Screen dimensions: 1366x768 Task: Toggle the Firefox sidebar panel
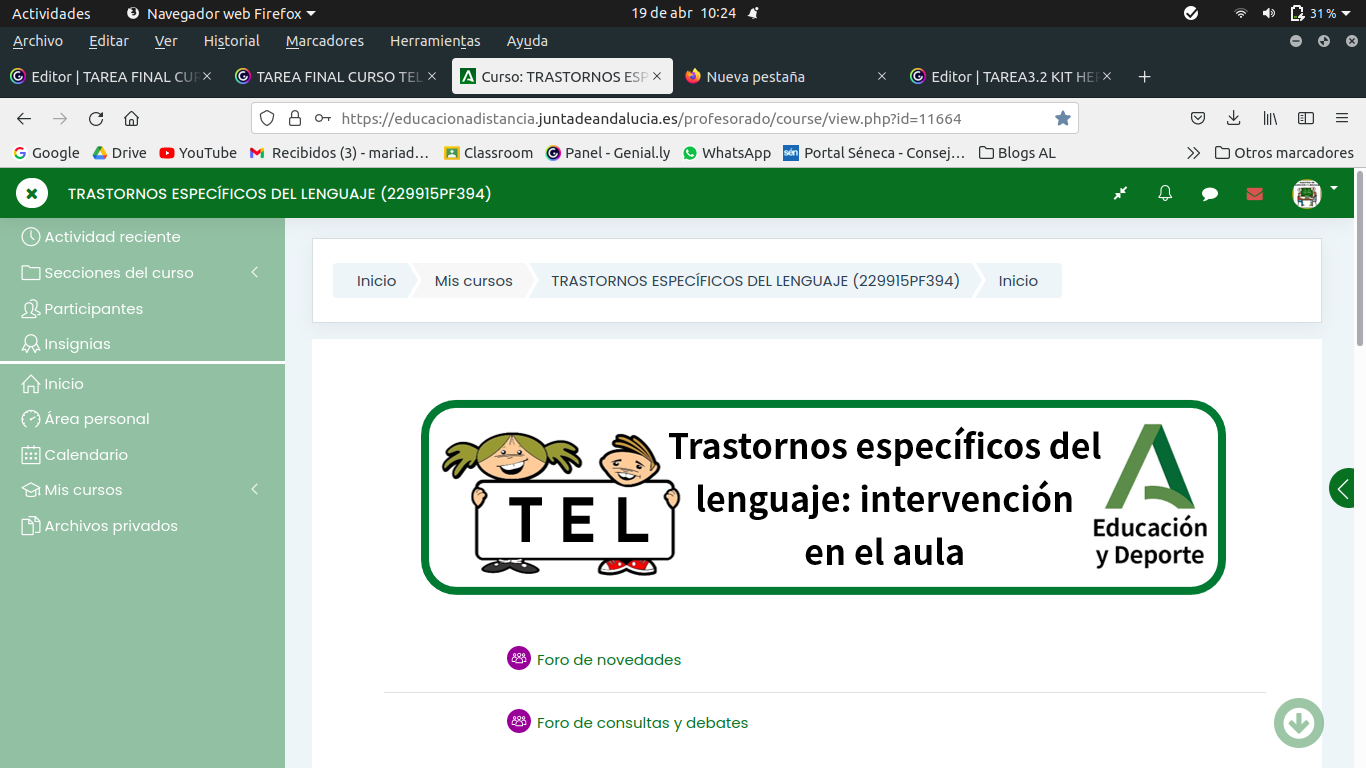click(1305, 117)
